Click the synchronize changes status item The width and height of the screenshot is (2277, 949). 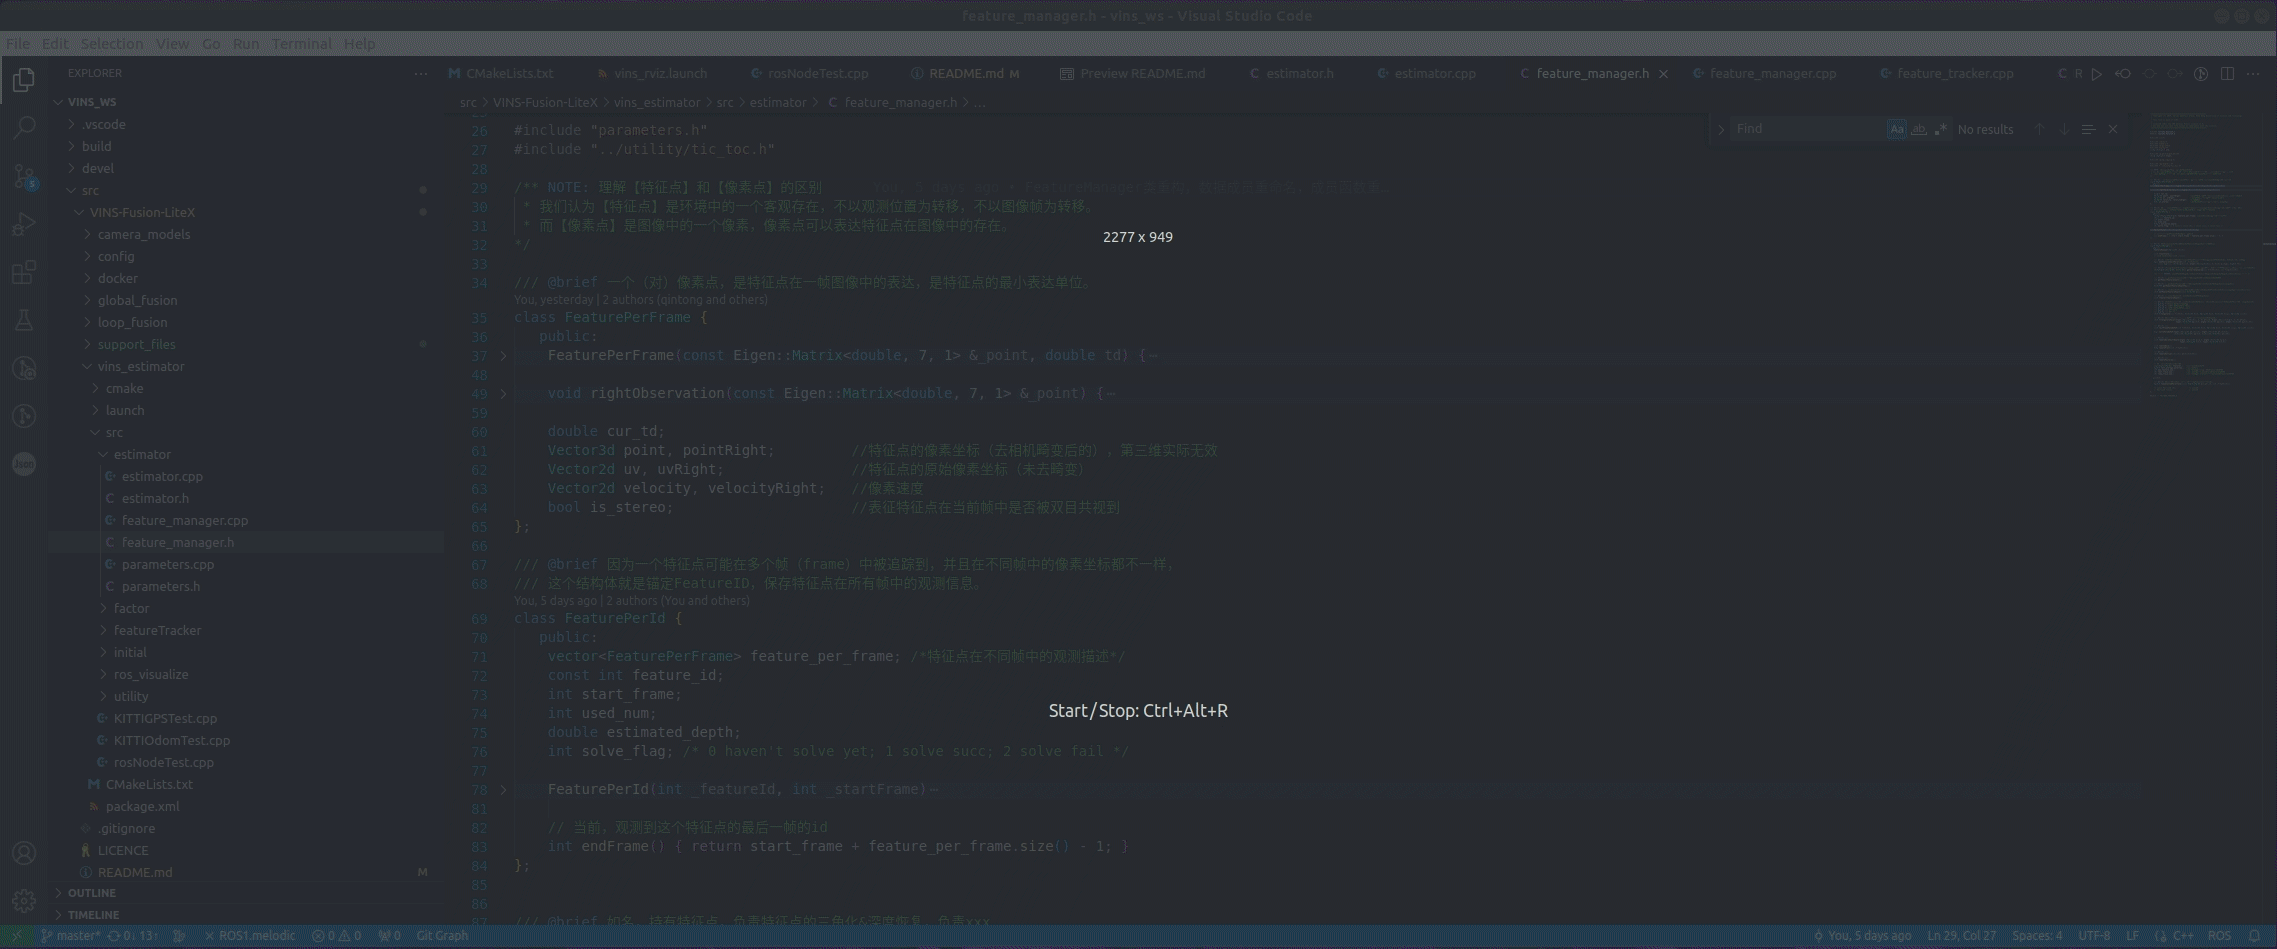134,936
